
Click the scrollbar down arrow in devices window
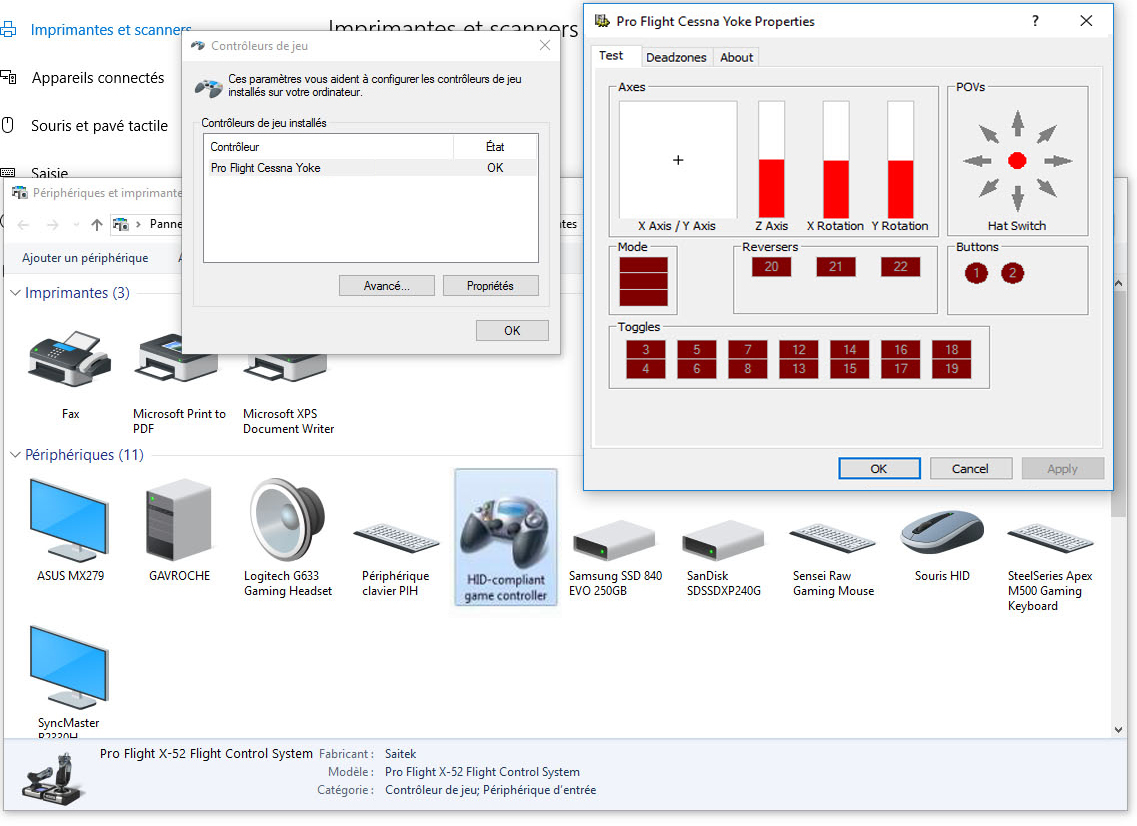(1117, 730)
